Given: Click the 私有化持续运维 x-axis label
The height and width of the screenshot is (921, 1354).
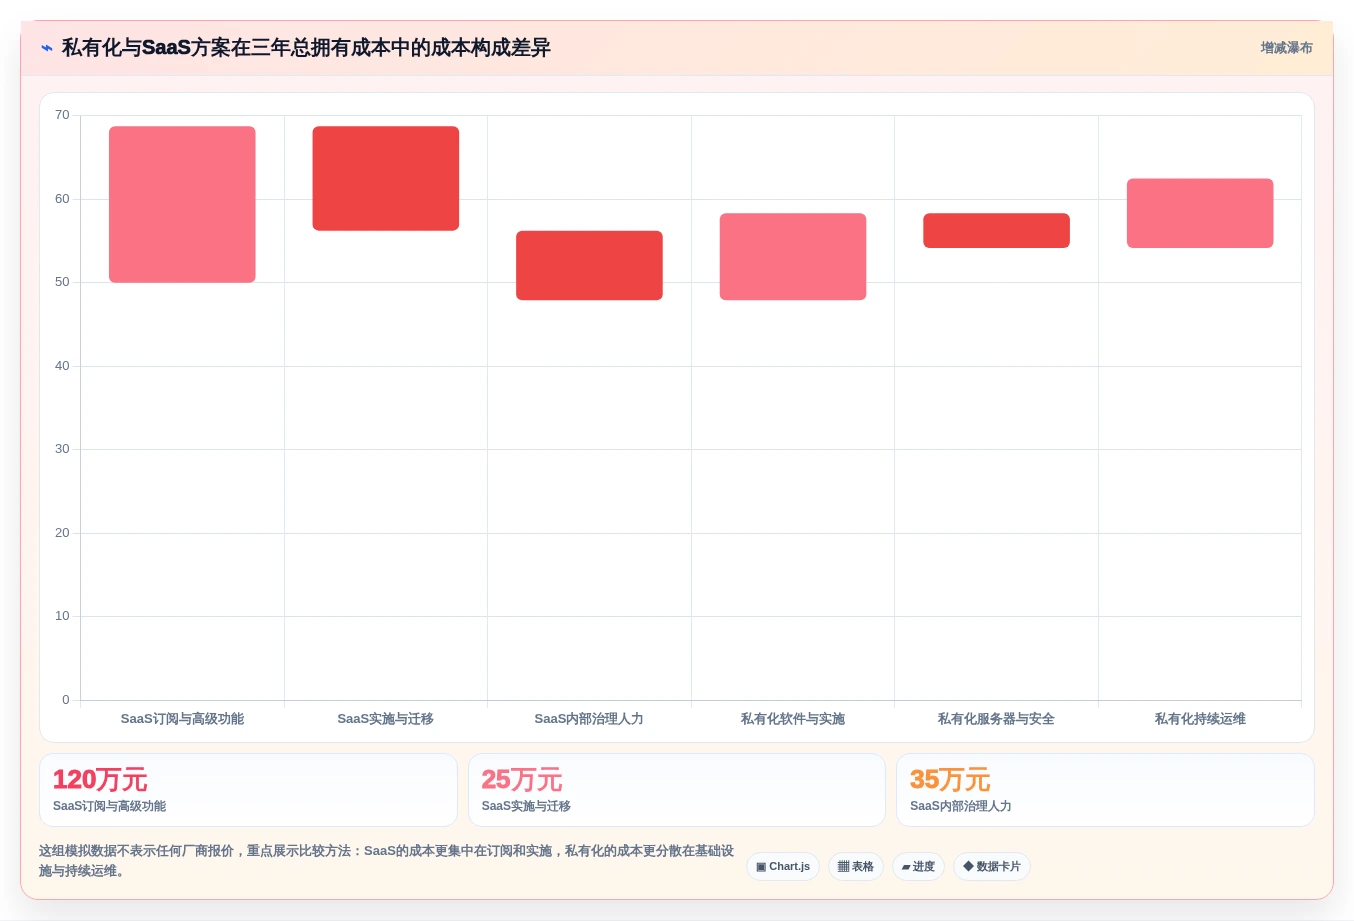Looking at the screenshot, I should click(x=1200, y=719).
